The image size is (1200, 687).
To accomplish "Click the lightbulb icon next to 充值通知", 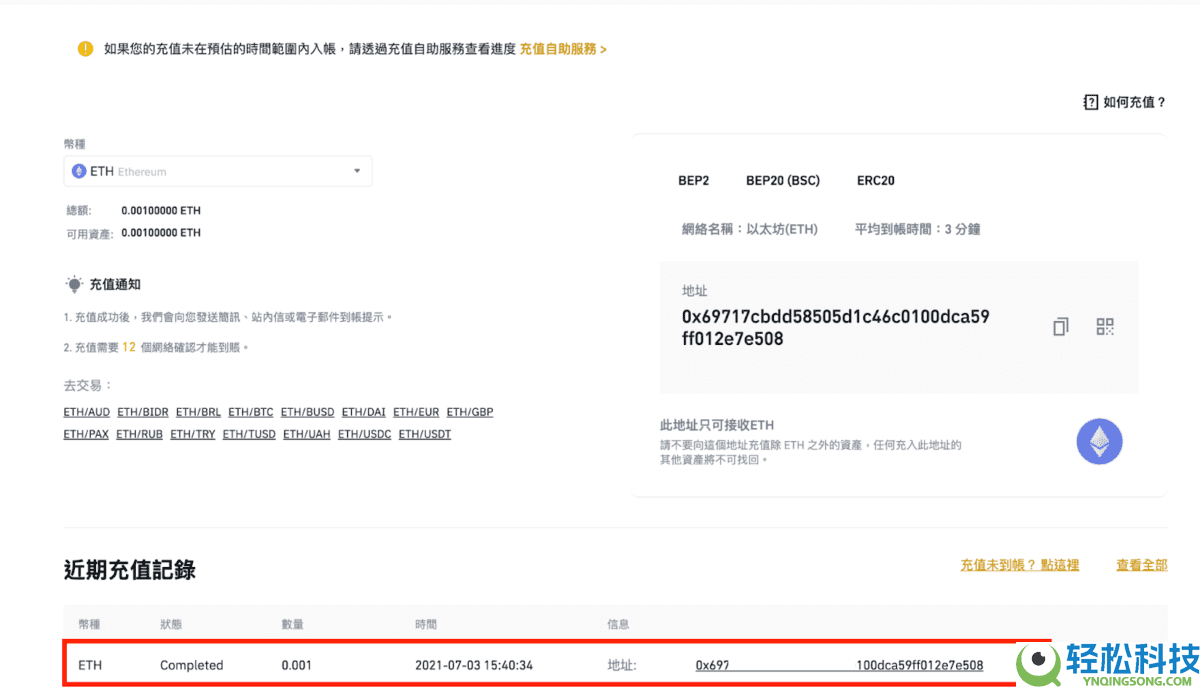I will [x=73, y=283].
